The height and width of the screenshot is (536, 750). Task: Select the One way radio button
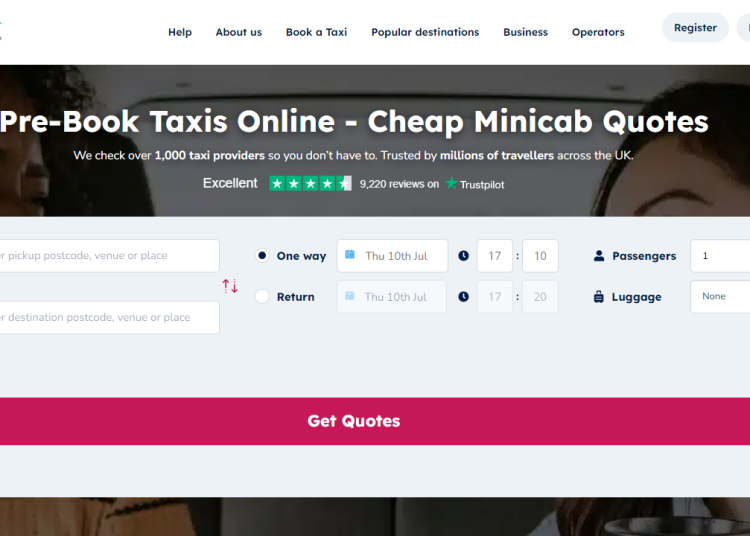pos(262,256)
